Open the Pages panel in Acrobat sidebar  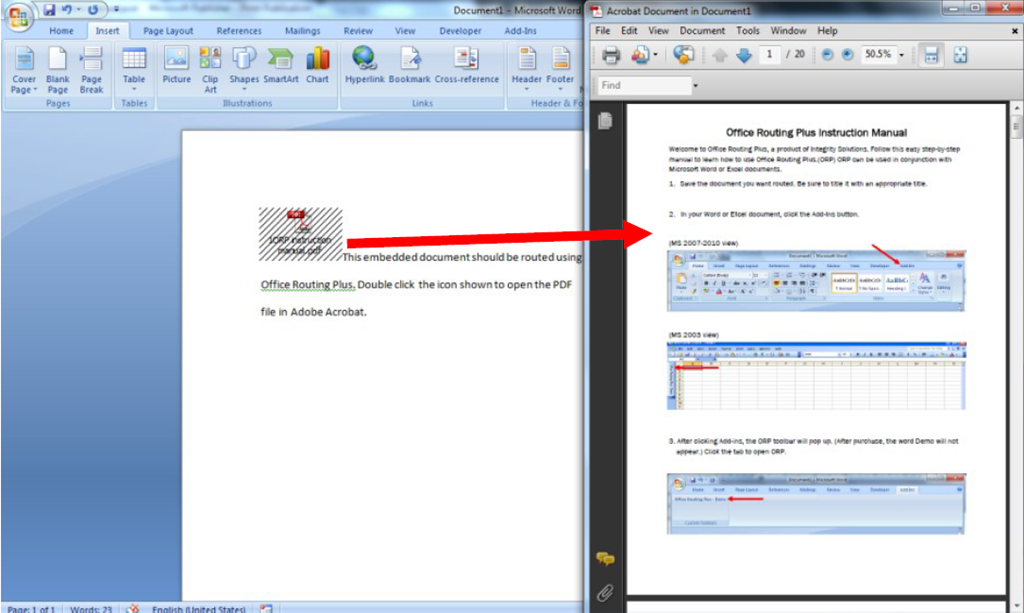(605, 121)
